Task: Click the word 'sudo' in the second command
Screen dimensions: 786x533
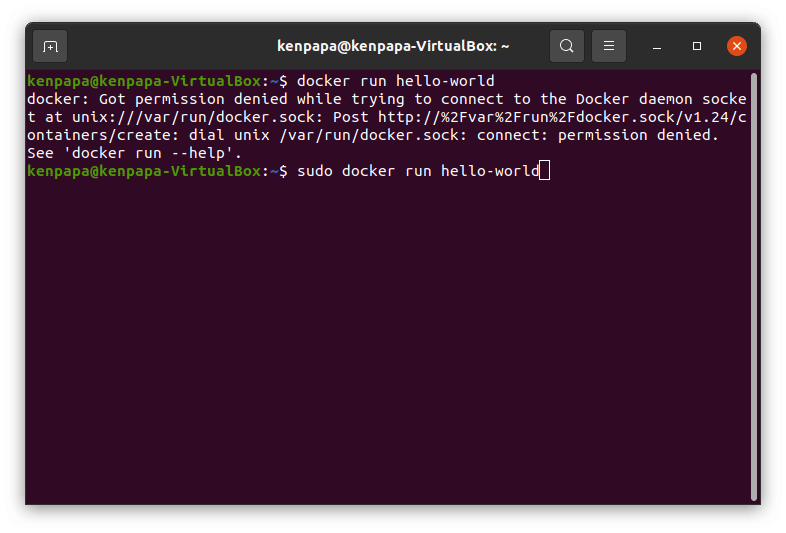Action: pos(315,171)
